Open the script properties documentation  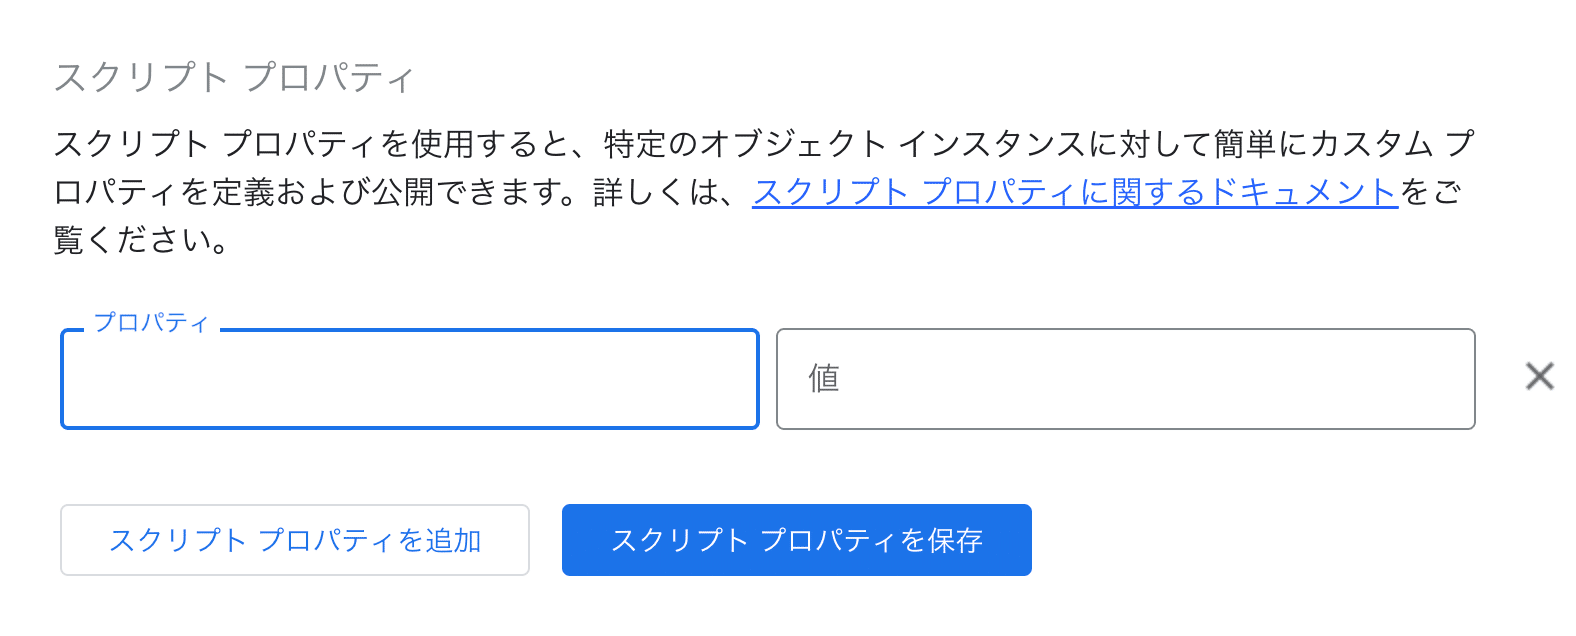click(x=1074, y=192)
